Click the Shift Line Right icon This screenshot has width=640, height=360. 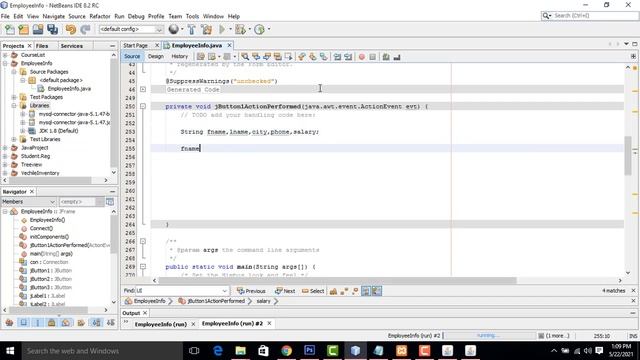point(348,57)
